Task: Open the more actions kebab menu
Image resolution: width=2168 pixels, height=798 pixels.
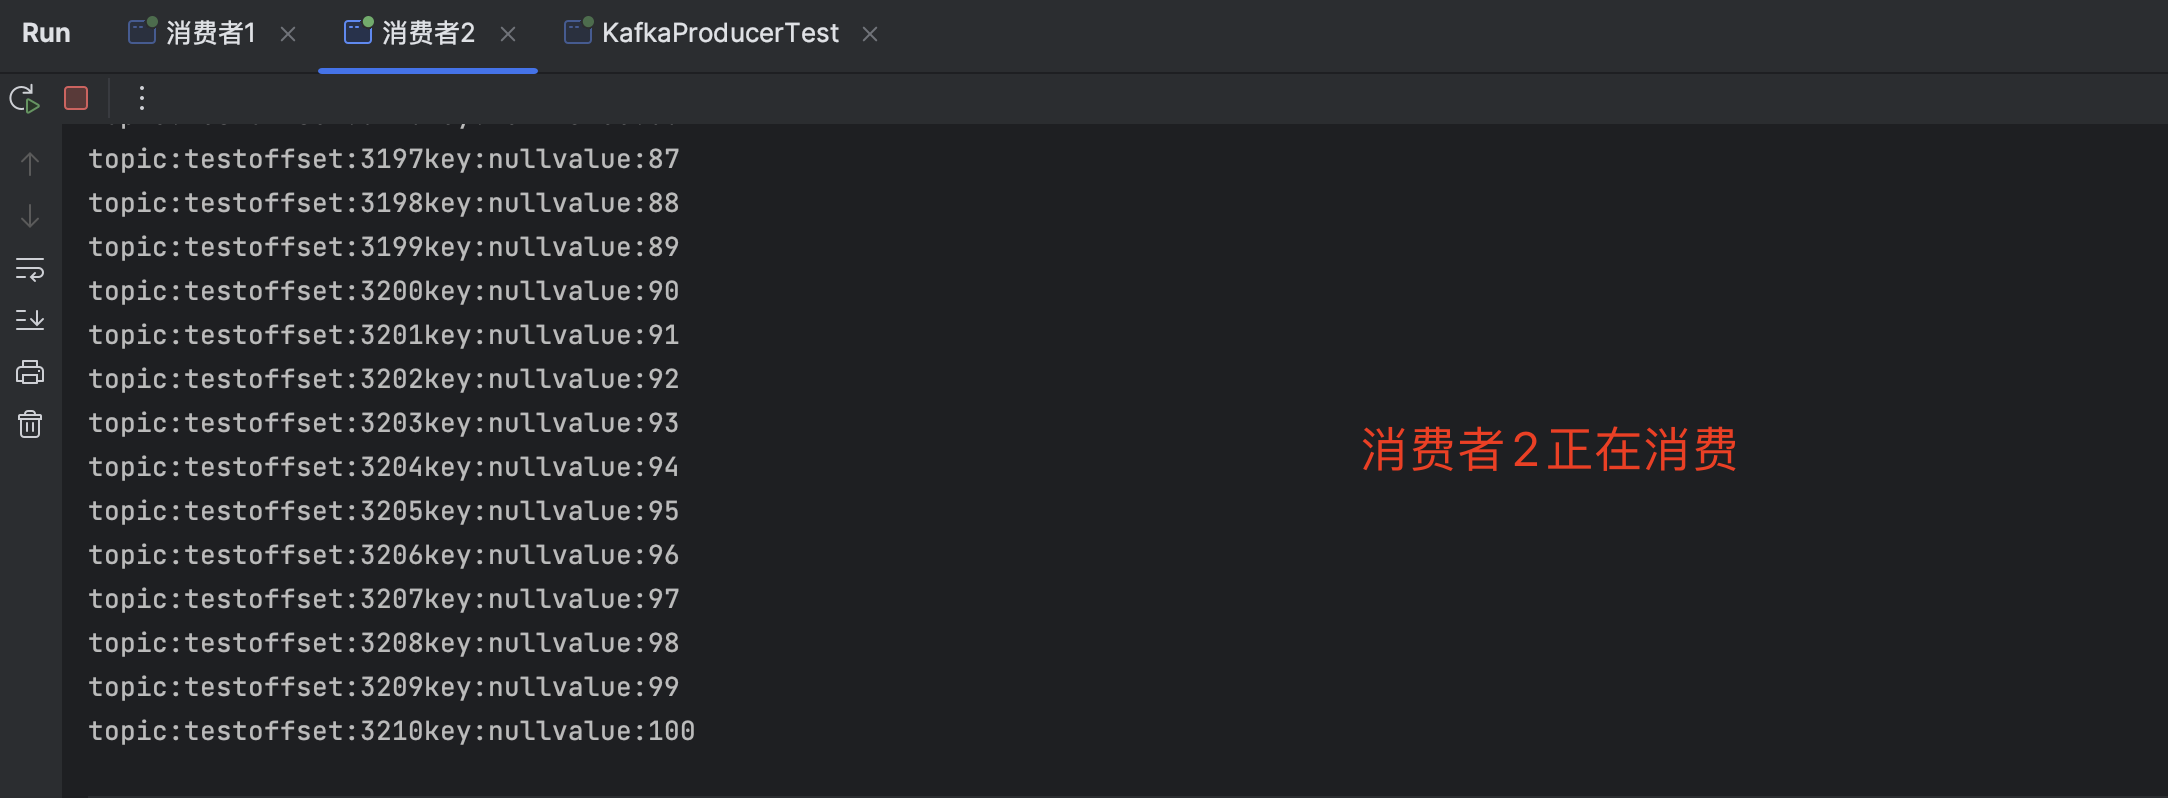Action: pyautogui.click(x=142, y=98)
